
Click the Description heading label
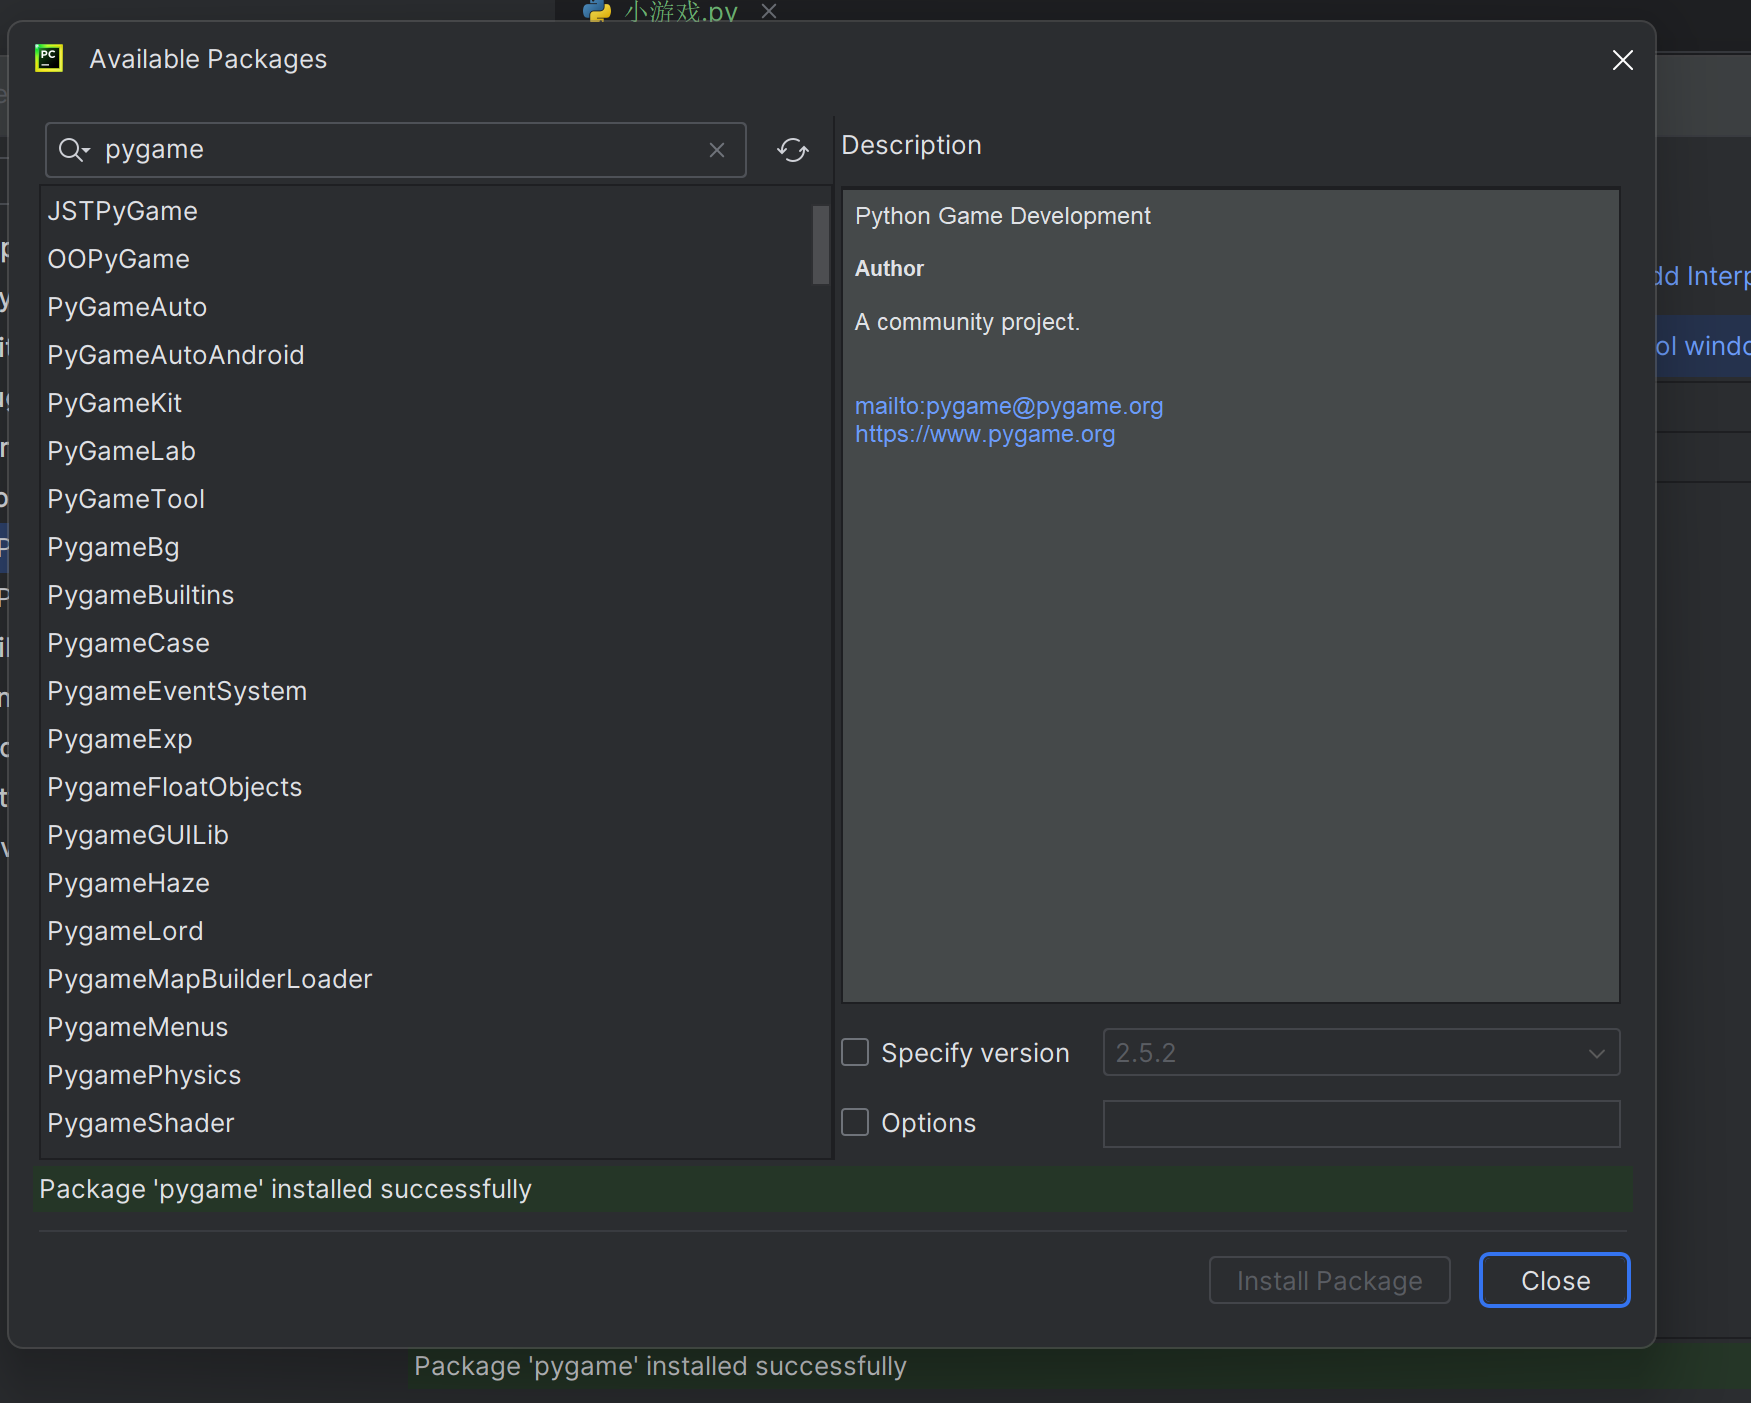[x=911, y=145]
